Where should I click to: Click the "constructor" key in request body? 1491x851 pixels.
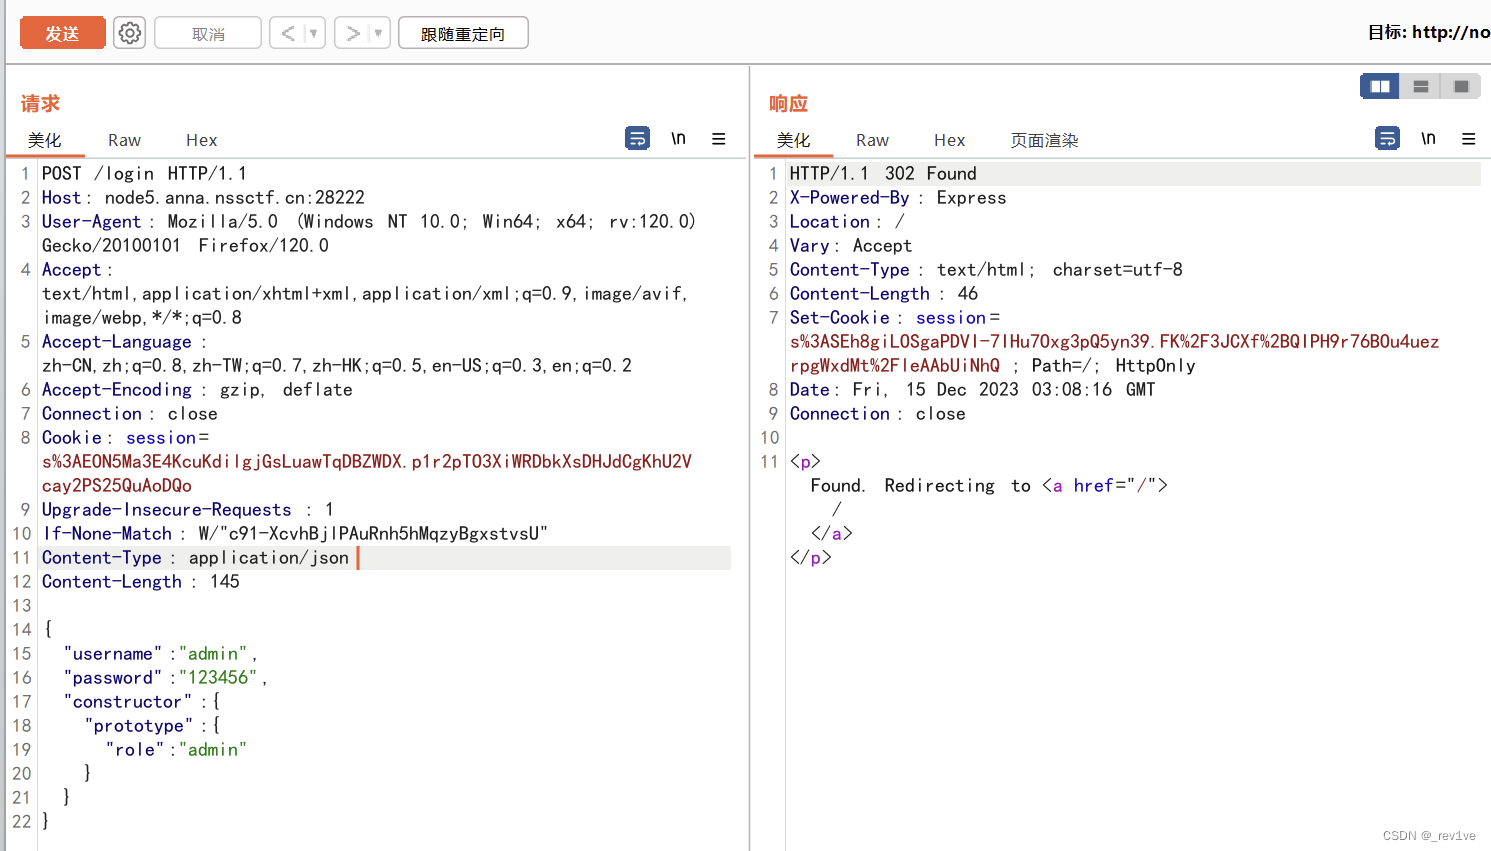(127, 701)
